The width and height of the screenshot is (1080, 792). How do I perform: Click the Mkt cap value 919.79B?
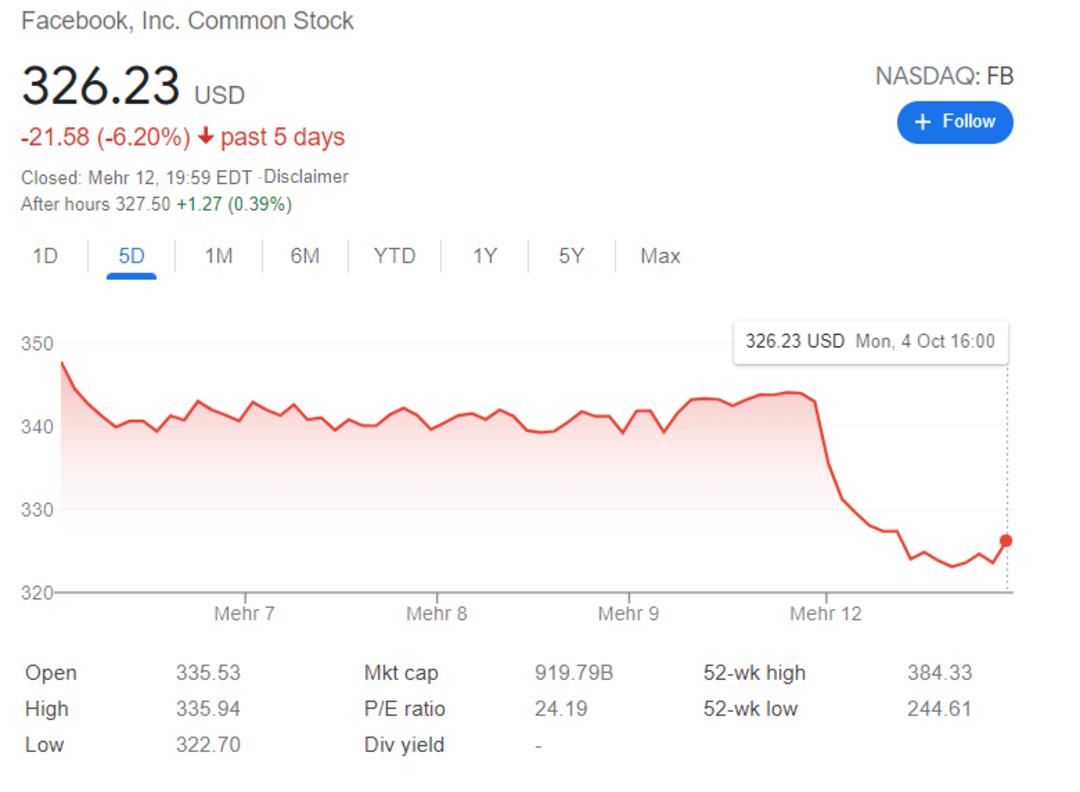pos(574,672)
